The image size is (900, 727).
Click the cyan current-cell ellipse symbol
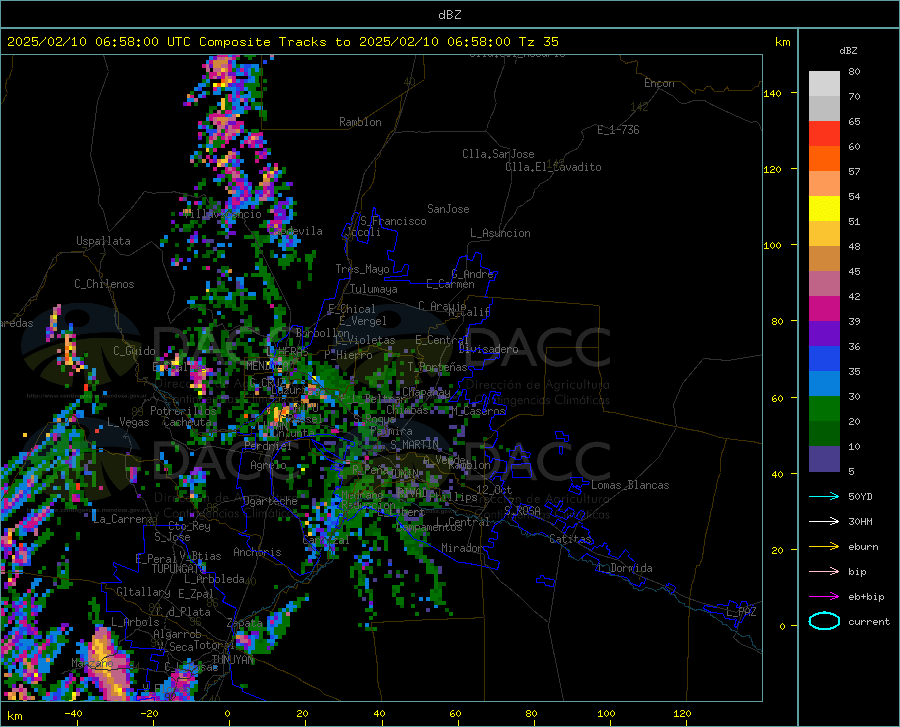pos(824,621)
